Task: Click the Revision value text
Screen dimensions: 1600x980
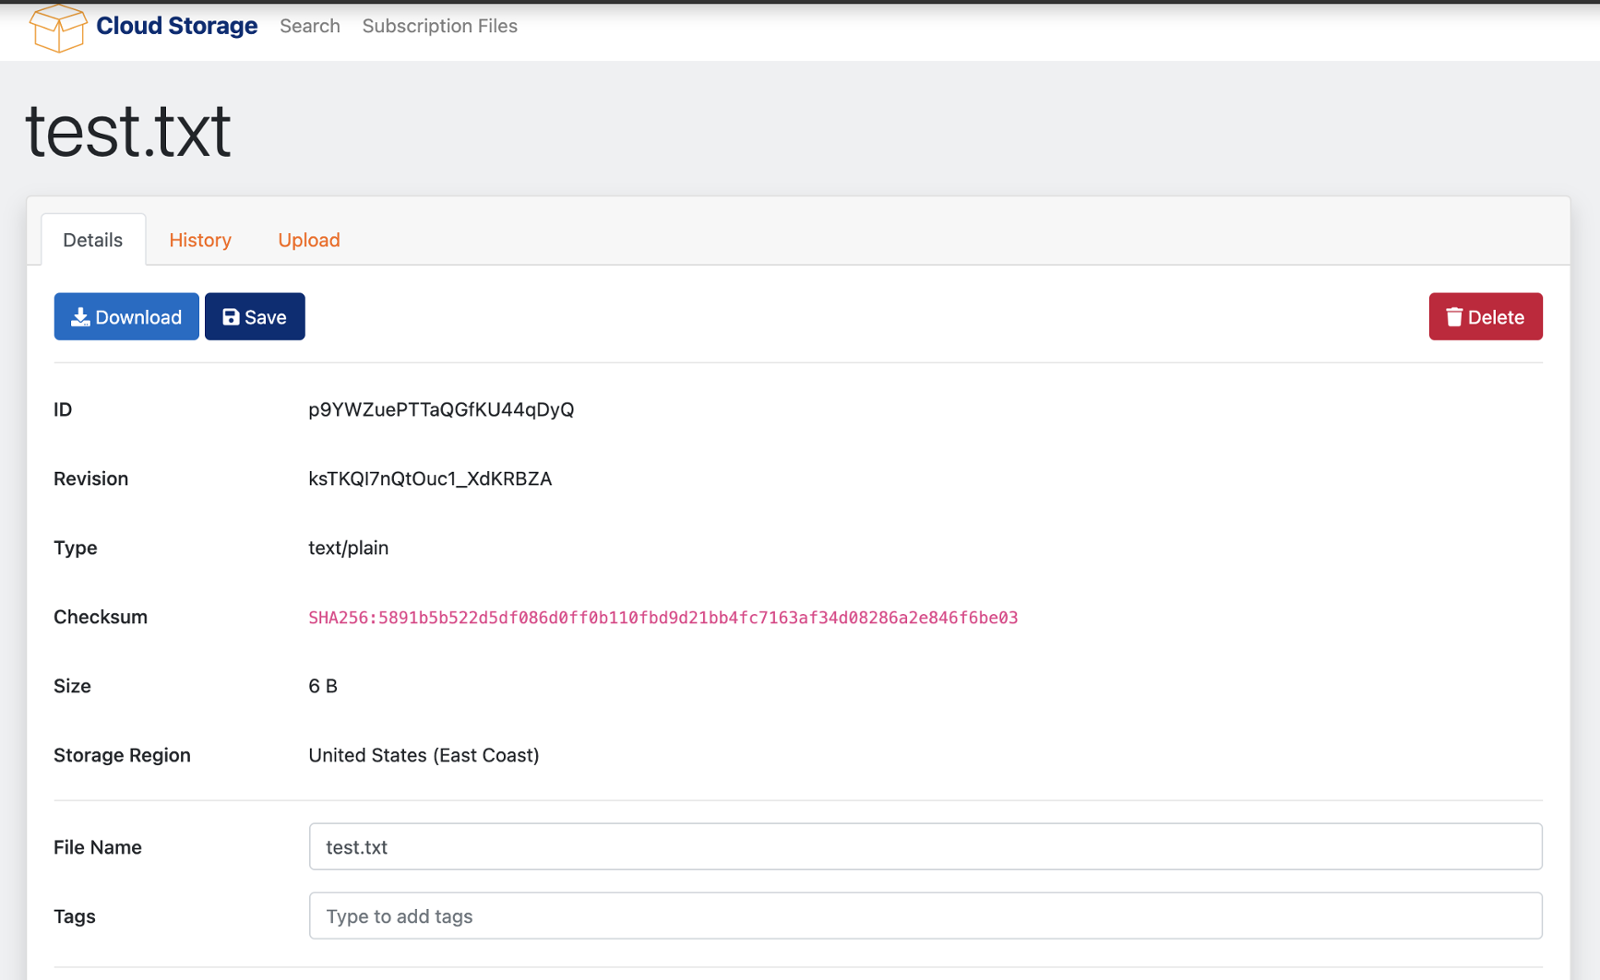Action: [x=430, y=479]
